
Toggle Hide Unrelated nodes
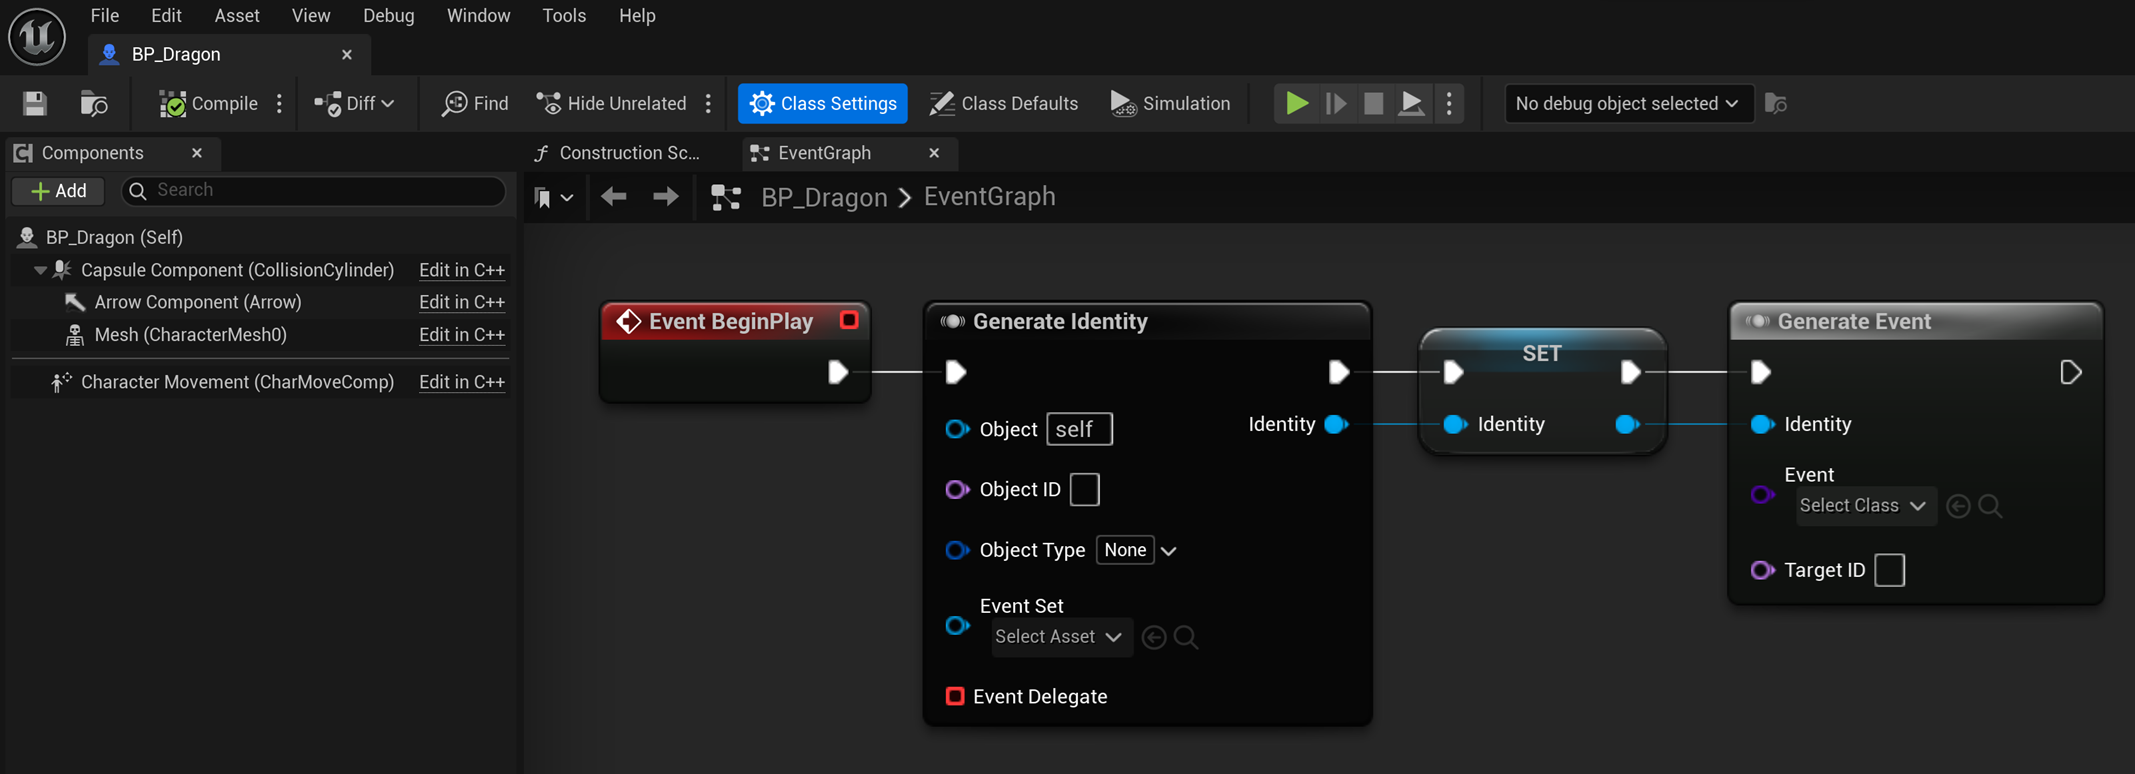612,103
